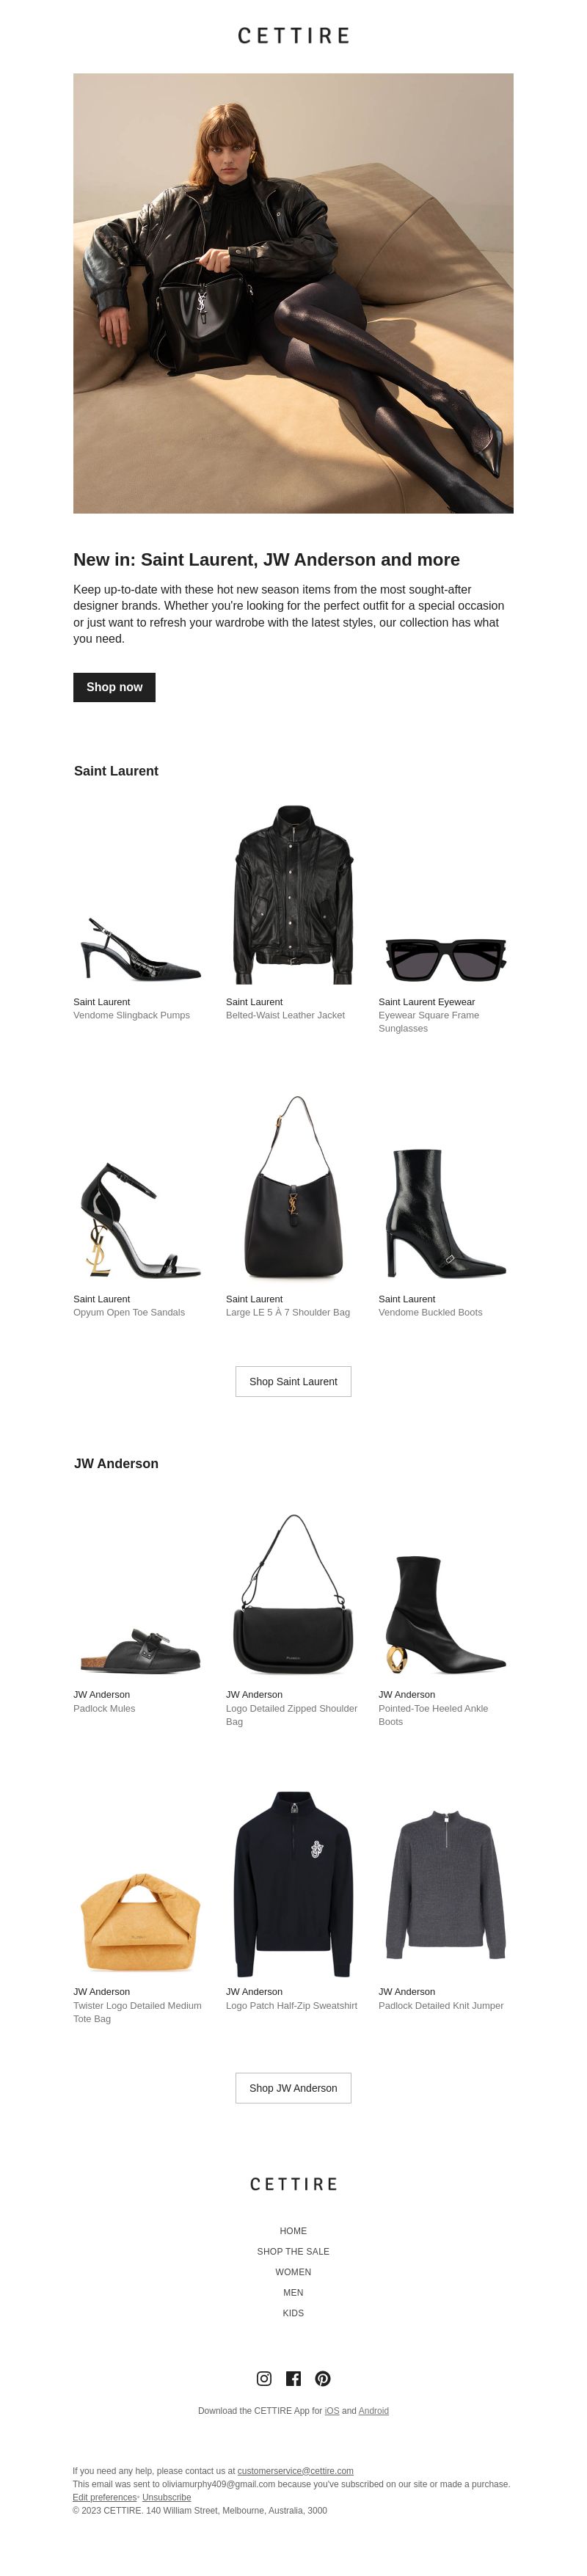Image resolution: width=587 pixels, height=2576 pixels.
Task: Follow the Android app download link
Action: point(373,2411)
